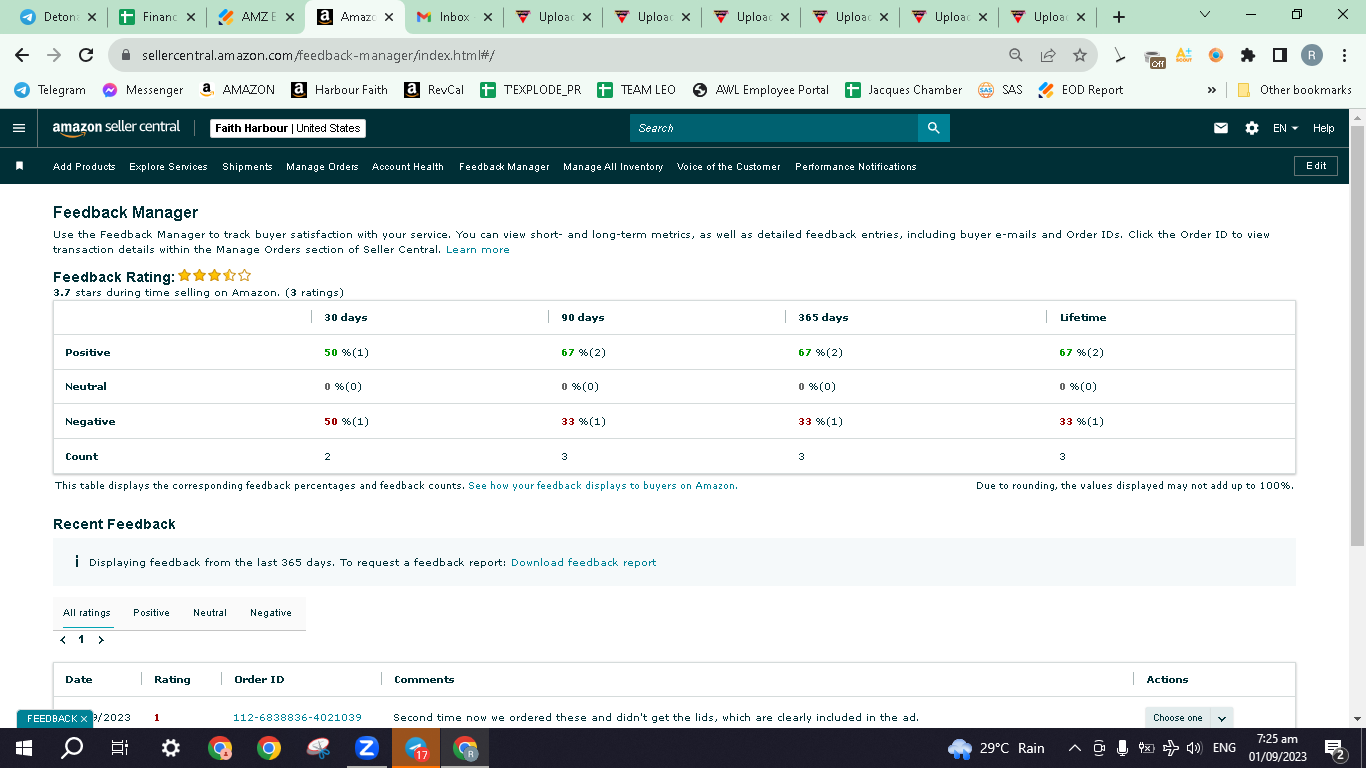
Task: Open a new browser tab
Action: 1119,17
